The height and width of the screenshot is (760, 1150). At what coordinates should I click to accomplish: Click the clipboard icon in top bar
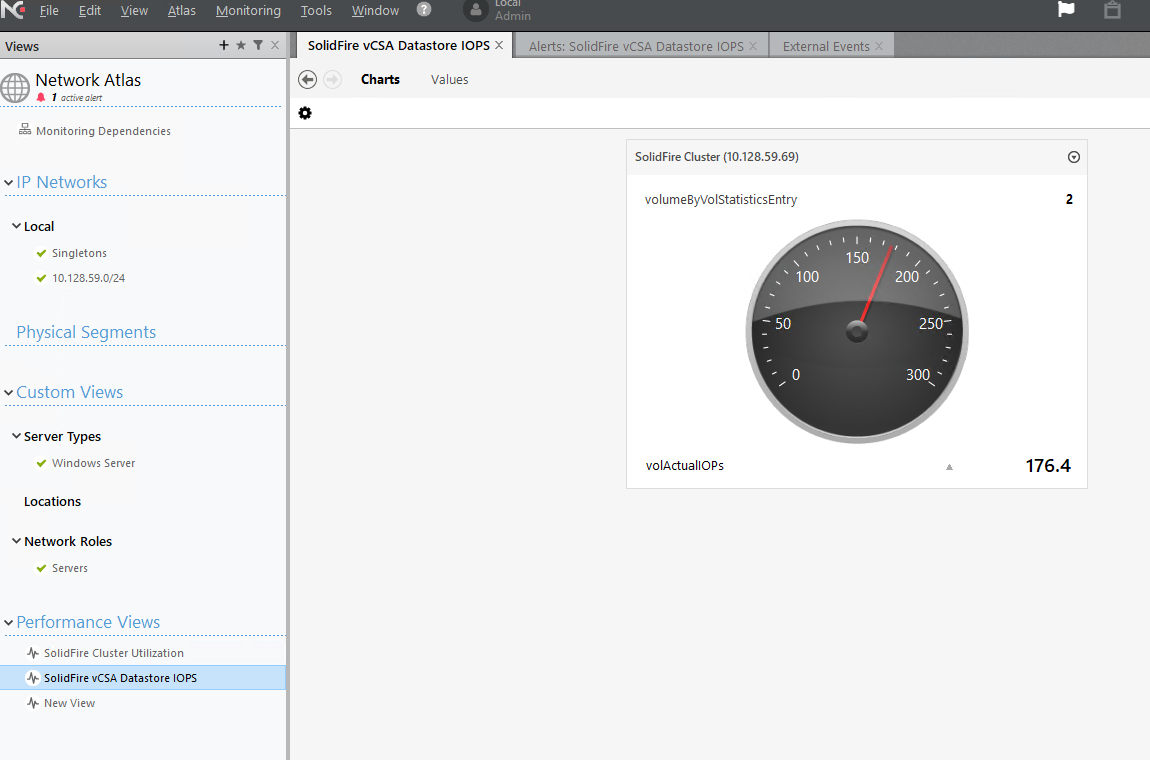pyautogui.click(x=1112, y=10)
